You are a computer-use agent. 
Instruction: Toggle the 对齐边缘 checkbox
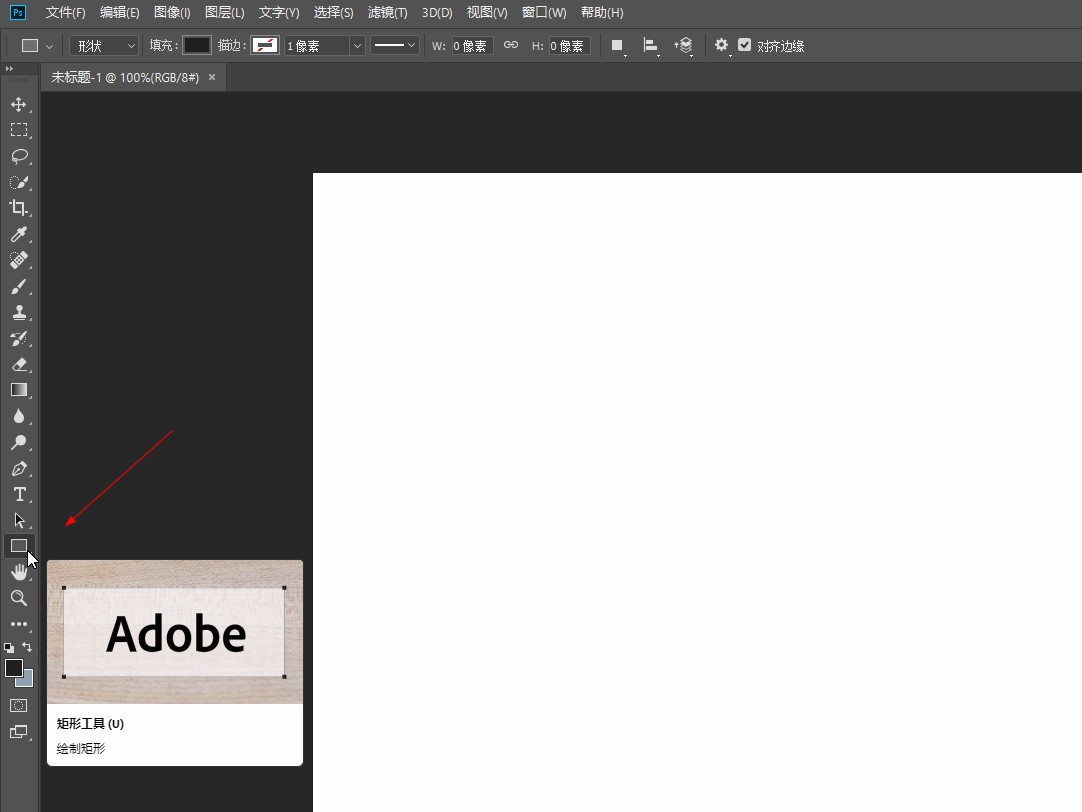[745, 45]
